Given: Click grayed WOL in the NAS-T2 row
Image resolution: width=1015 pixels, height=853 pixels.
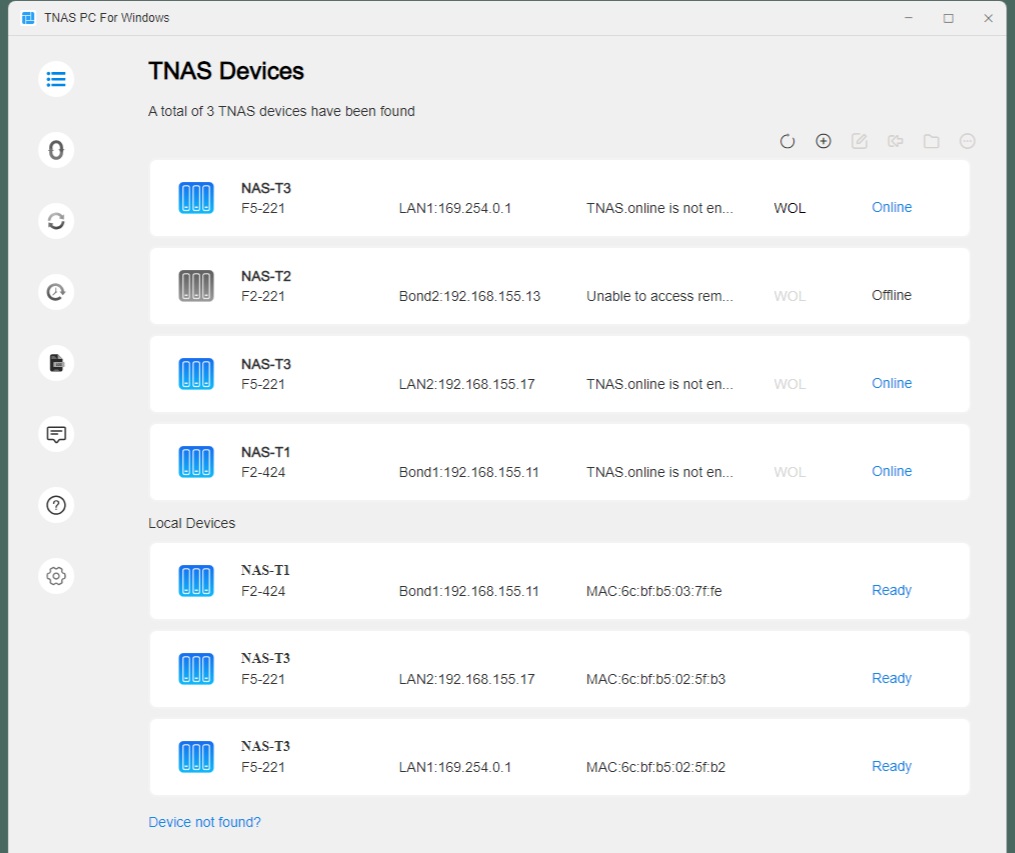Looking at the screenshot, I should tap(790, 296).
